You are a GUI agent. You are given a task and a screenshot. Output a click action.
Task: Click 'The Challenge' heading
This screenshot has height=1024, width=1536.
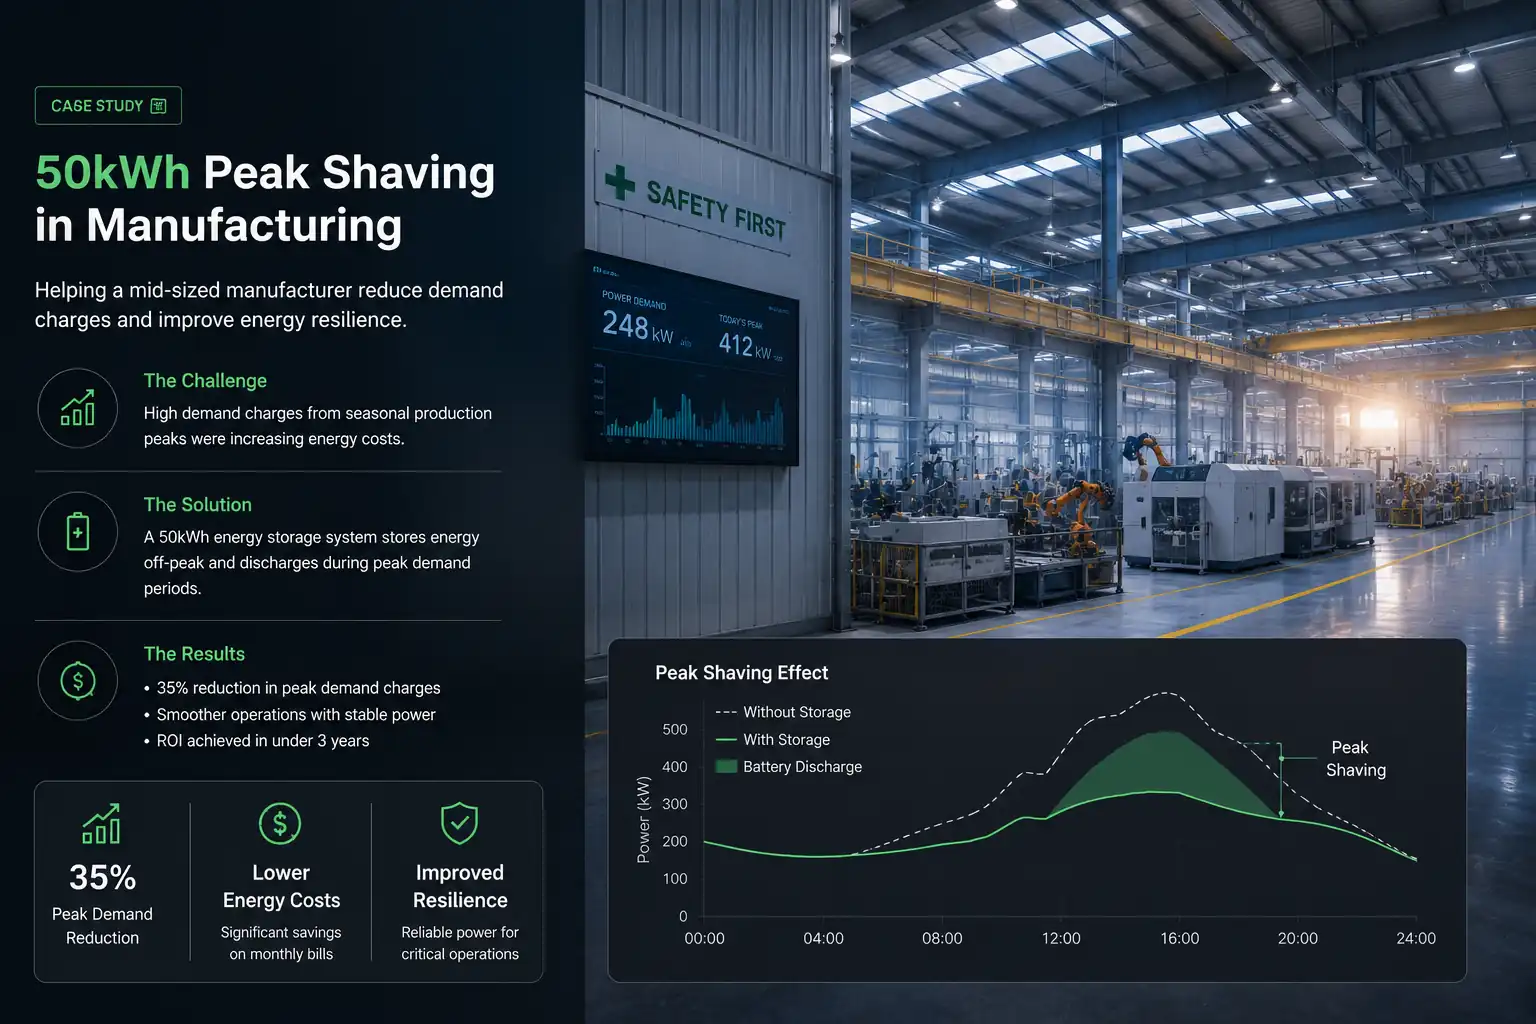[x=205, y=381]
